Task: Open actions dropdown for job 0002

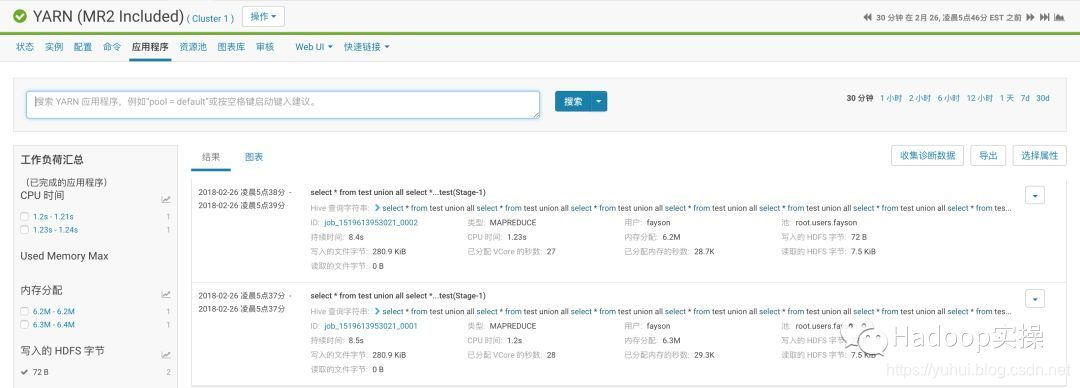Action: point(1035,196)
